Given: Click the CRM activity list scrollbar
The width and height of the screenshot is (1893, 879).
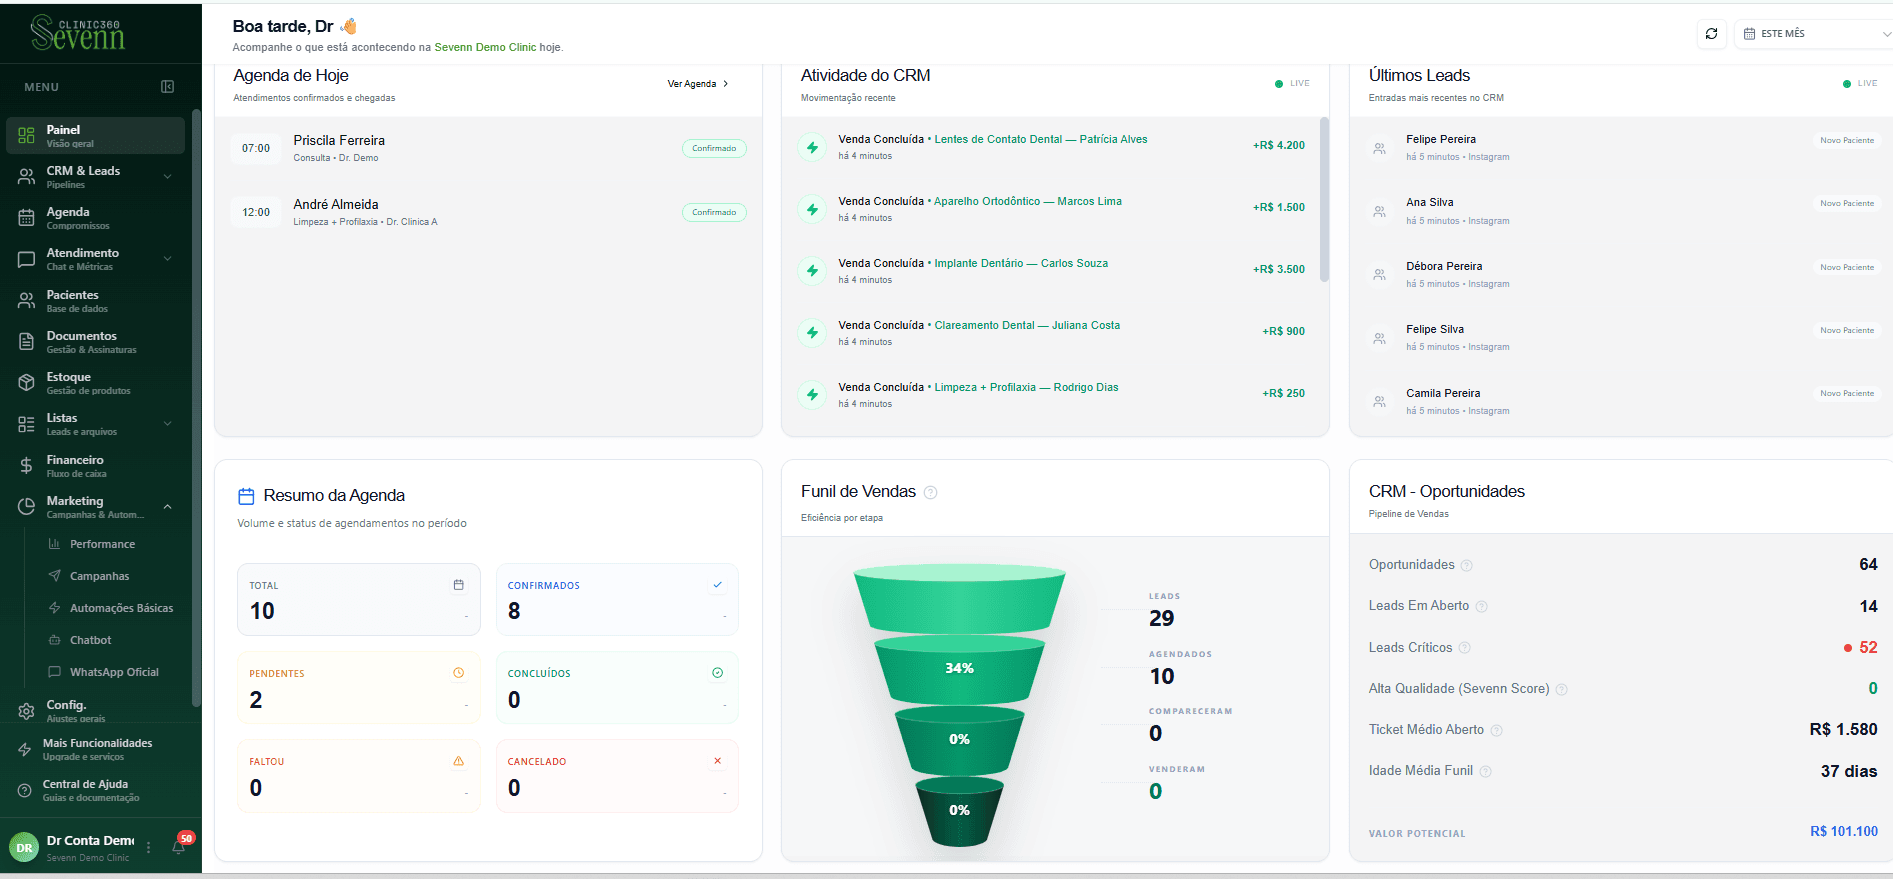Looking at the screenshot, I should (1324, 200).
